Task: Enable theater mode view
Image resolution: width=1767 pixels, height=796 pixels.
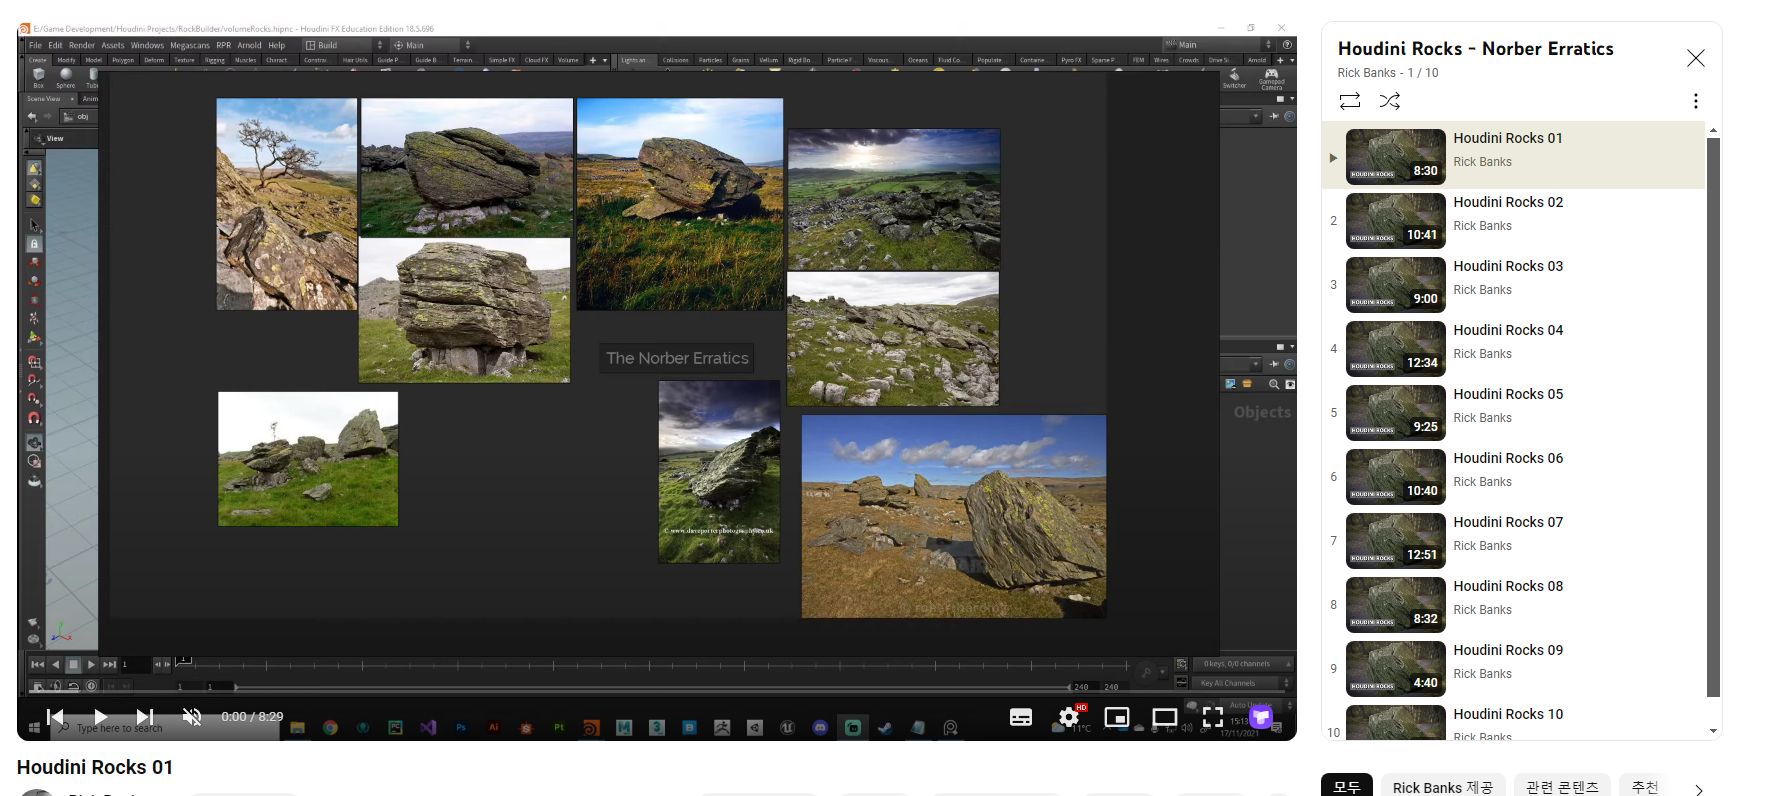Action: [x=1164, y=717]
